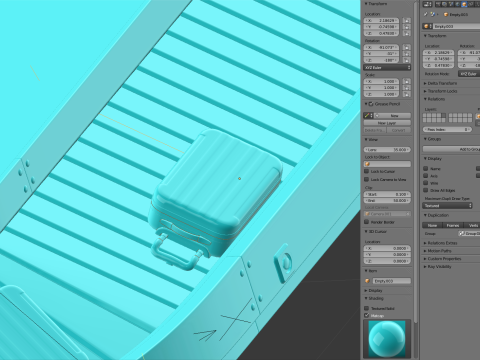This screenshot has height=360, width=480.
Task: Click the lock icon beside Rotation X
Action: [x=406, y=47]
